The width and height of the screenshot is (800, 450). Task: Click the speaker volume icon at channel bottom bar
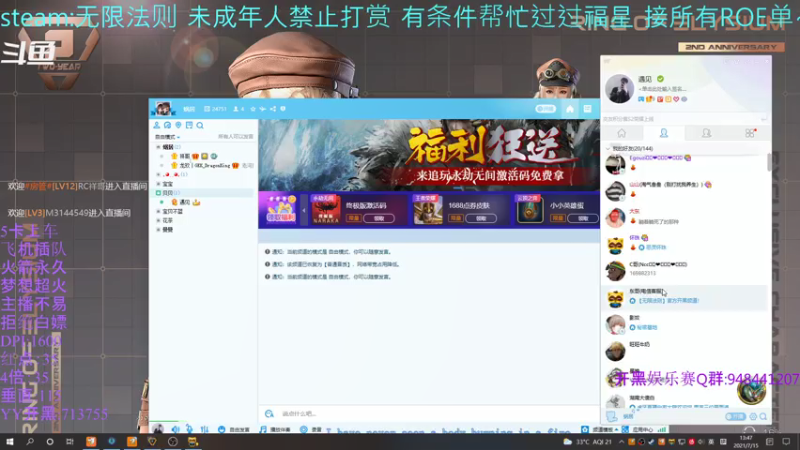[x=176, y=429]
